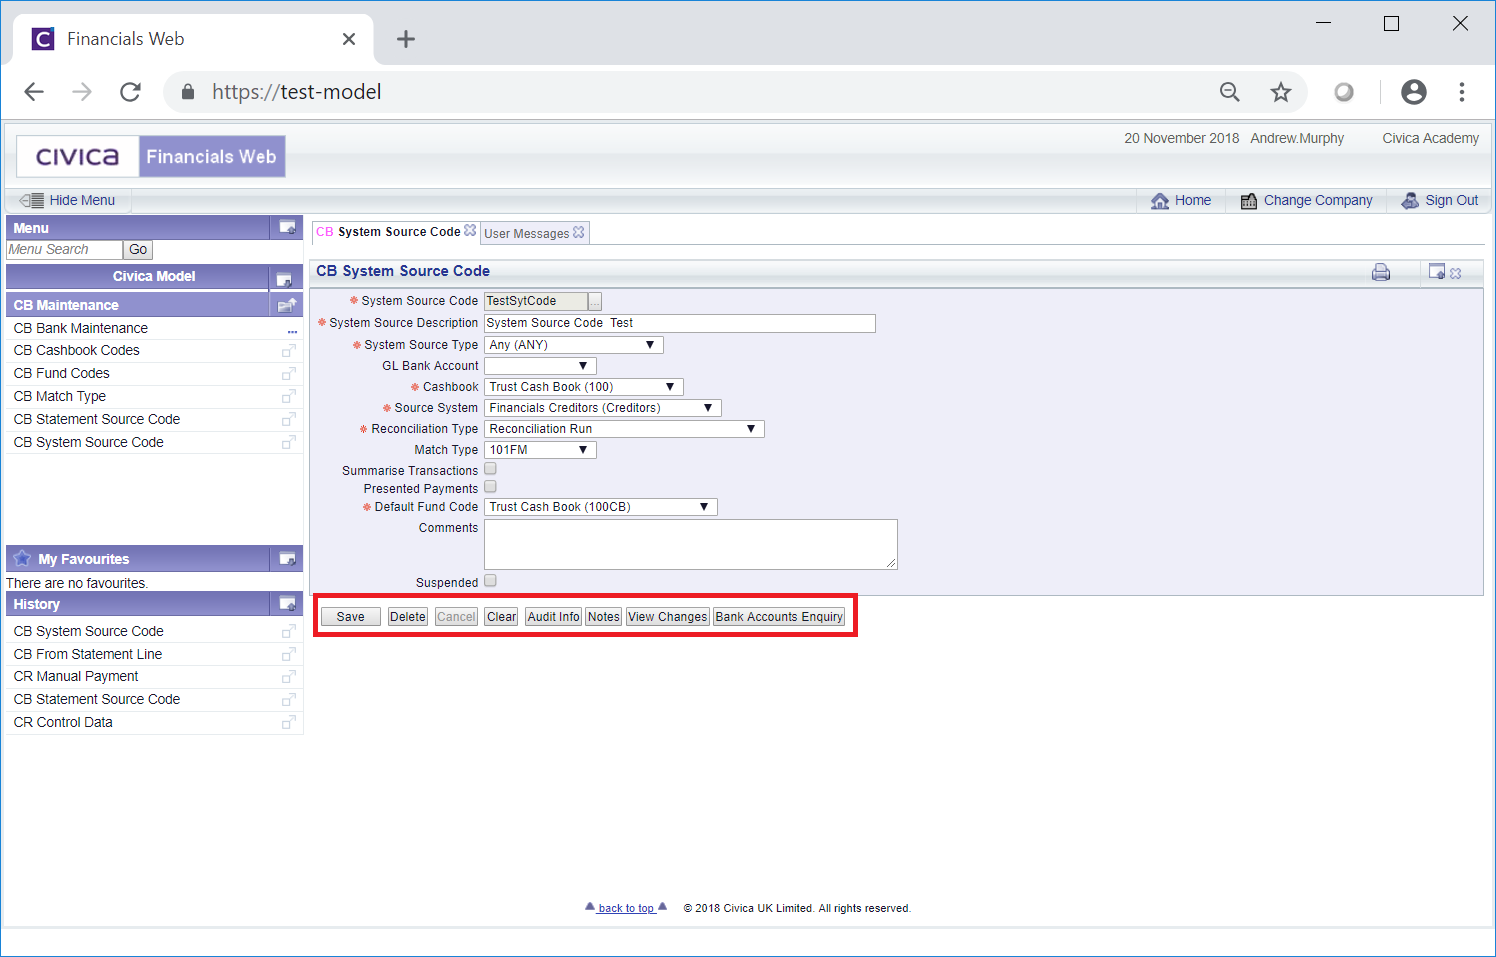Open the browser three-dot menu
The height and width of the screenshot is (957, 1496).
pyautogui.click(x=1462, y=92)
